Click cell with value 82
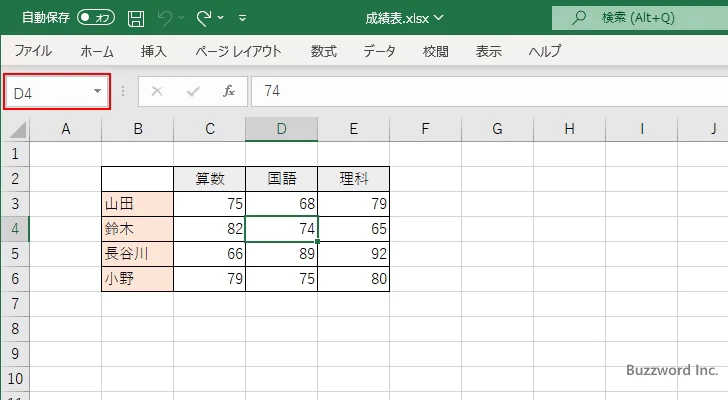Image resolution: width=728 pixels, height=400 pixels. [x=209, y=229]
